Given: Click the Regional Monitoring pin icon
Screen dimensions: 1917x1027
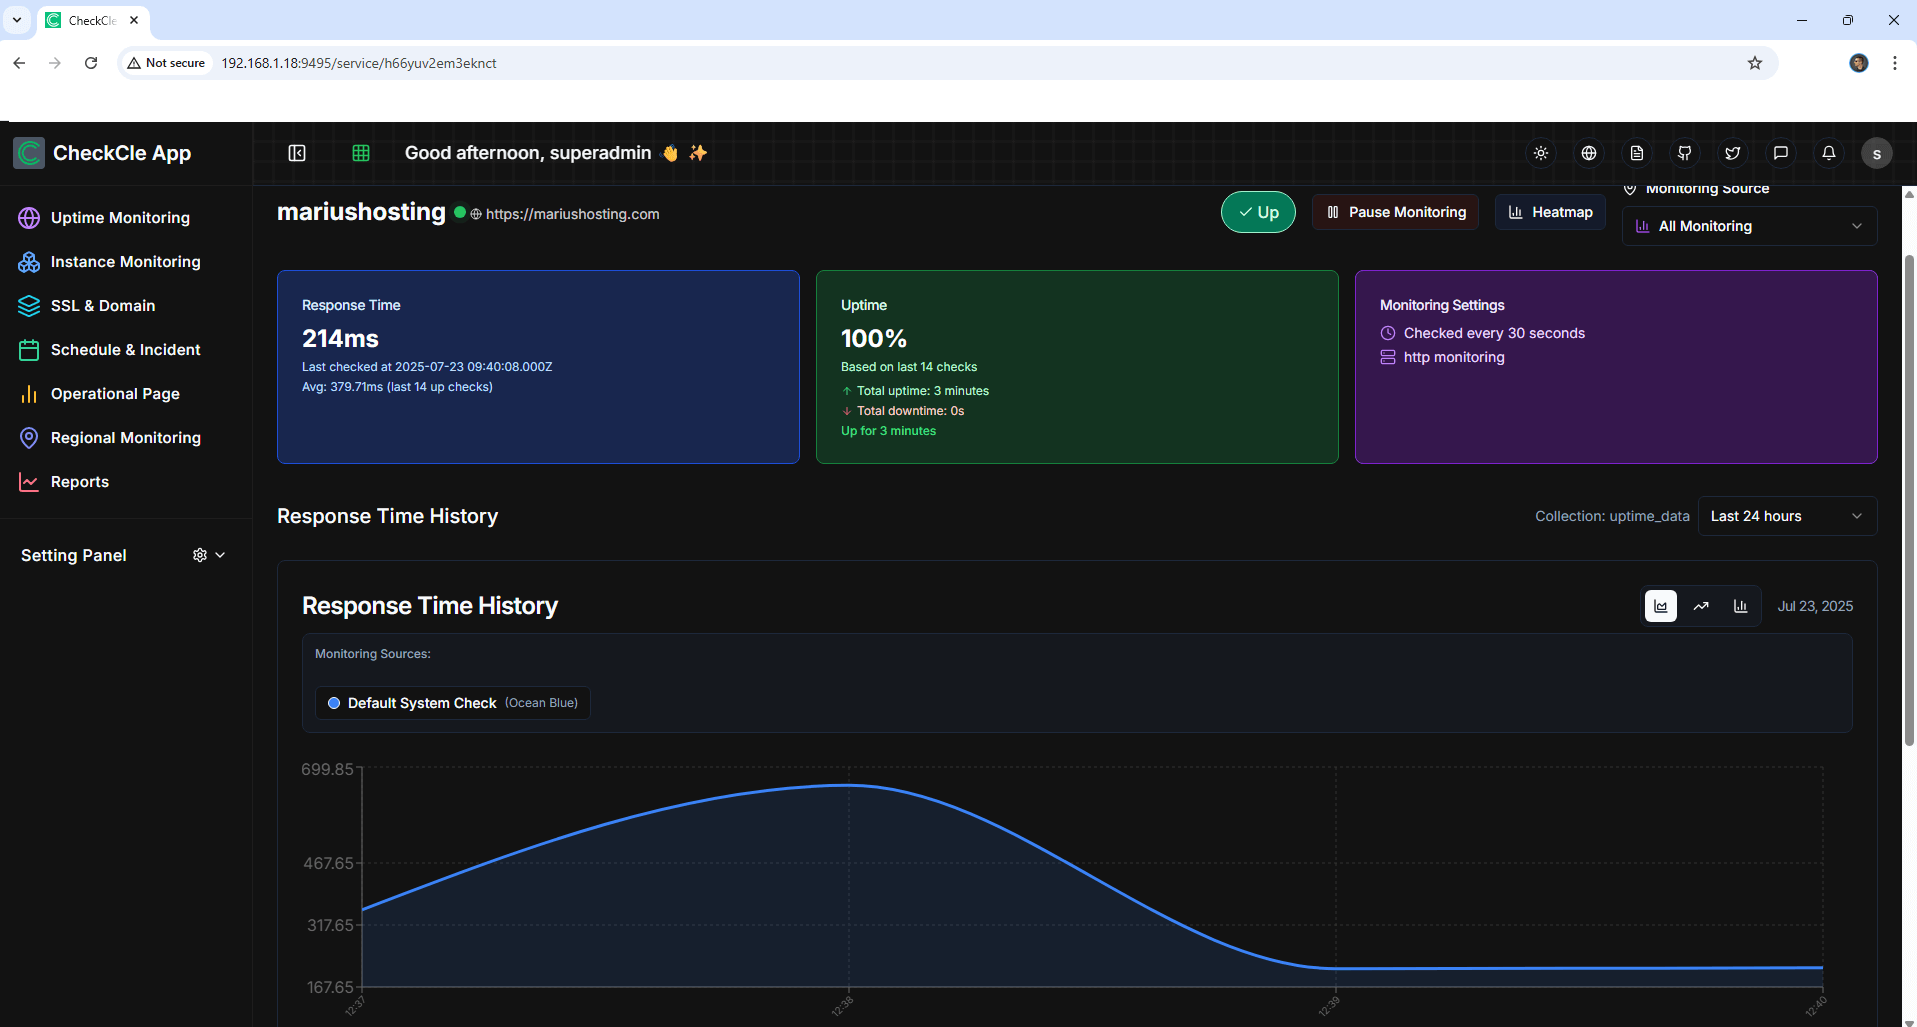Looking at the screenshot, I should point(29,438).
